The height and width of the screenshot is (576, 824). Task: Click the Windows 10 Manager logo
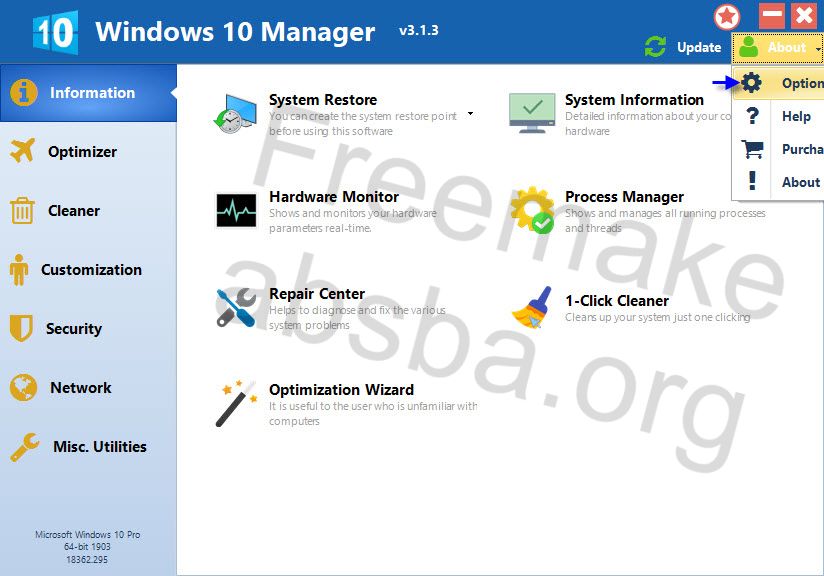pyautogui.click(x=55, y=32)
